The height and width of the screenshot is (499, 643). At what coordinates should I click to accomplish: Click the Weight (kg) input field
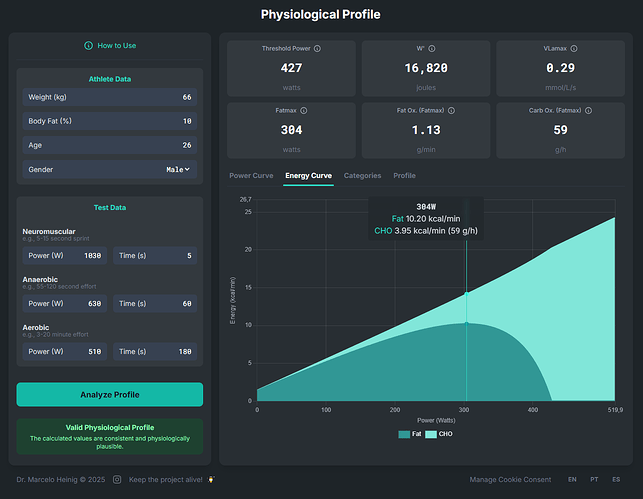pos(110,97)
